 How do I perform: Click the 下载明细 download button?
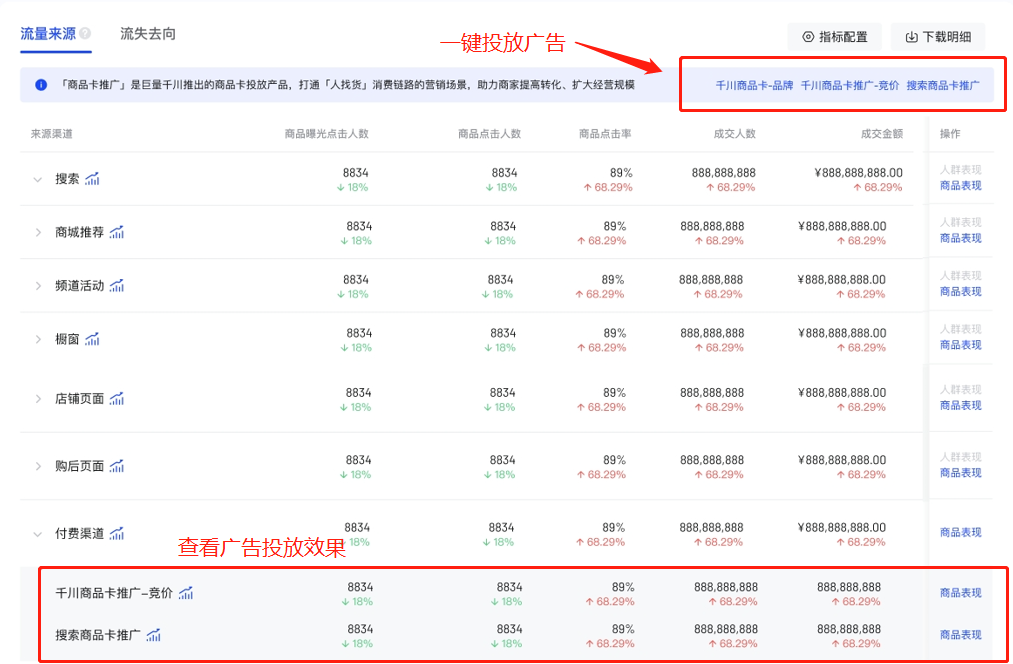click(x=938, y=37)
